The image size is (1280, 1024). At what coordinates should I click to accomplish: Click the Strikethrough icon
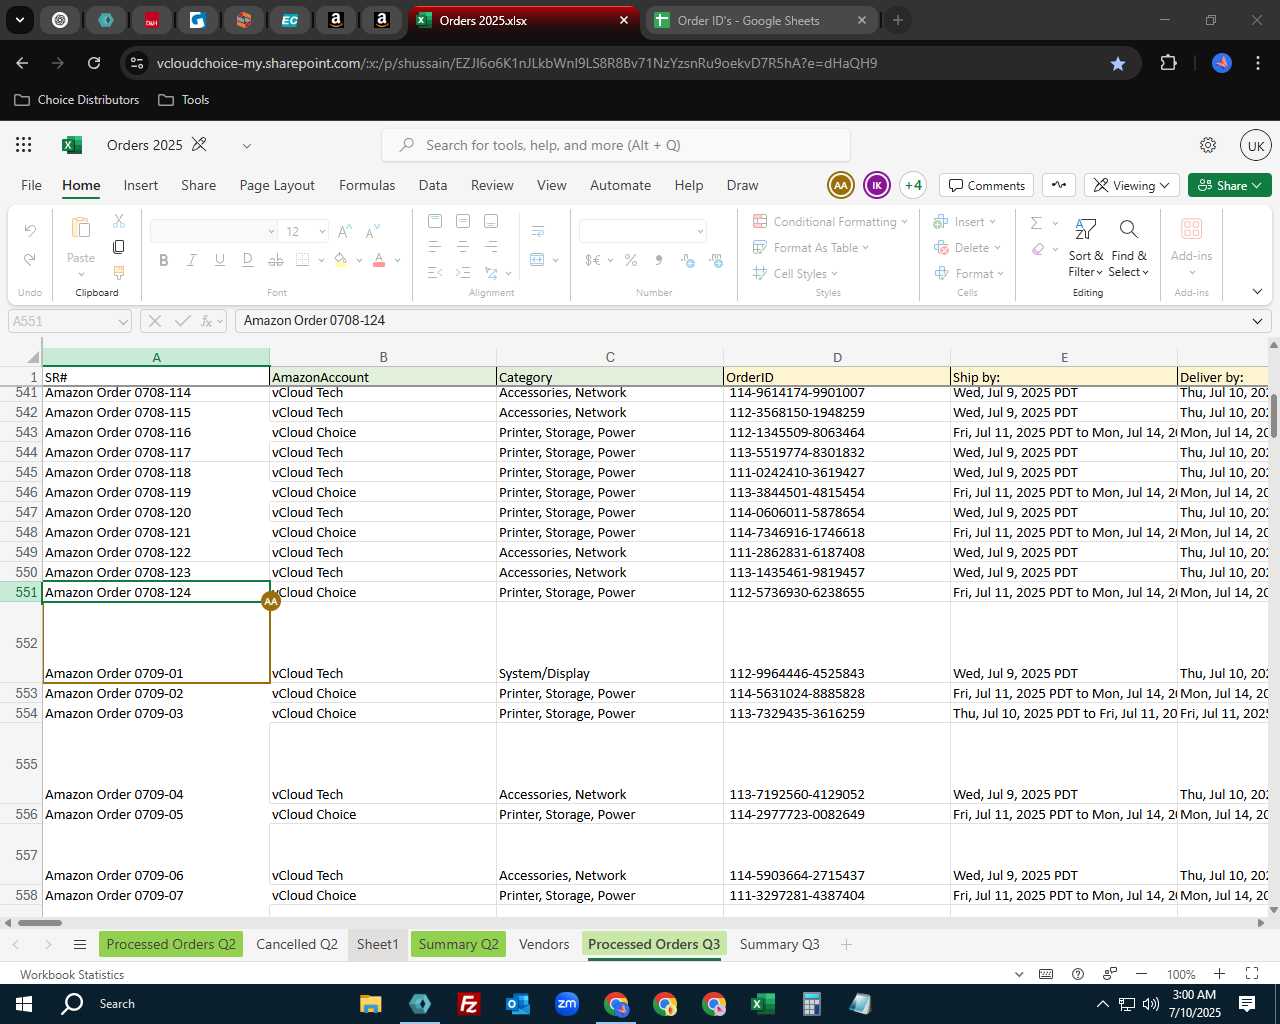pyautogui.click(x=276, y=260)
